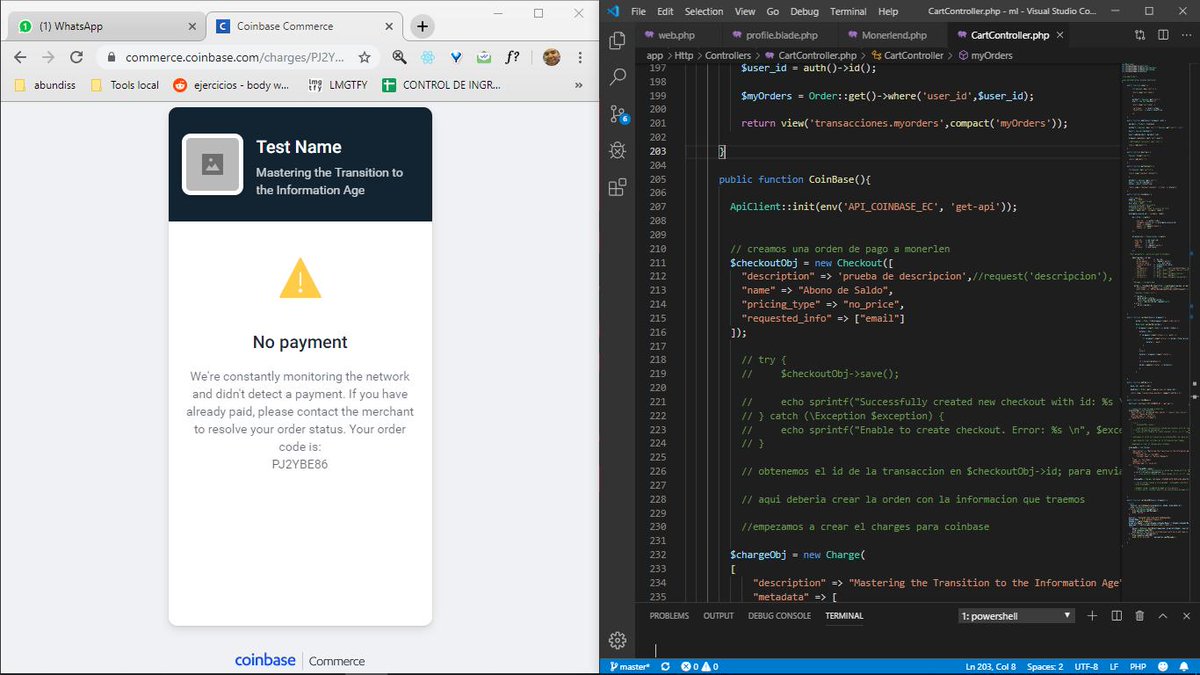The image size is (1200, 675).
Task: Open the File menu in VS Code
Action: pyautogui.click(x=638, y=11)
